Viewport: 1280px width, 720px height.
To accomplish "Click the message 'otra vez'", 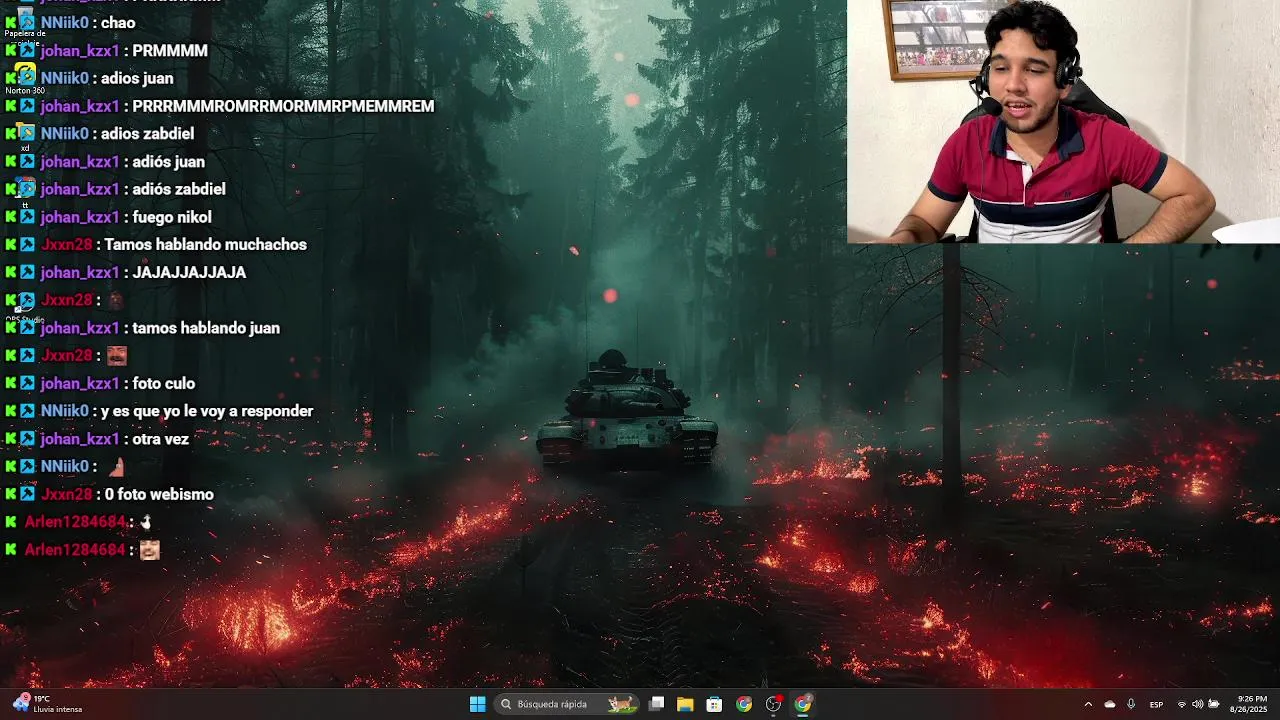I will click(x=160, y=439).
